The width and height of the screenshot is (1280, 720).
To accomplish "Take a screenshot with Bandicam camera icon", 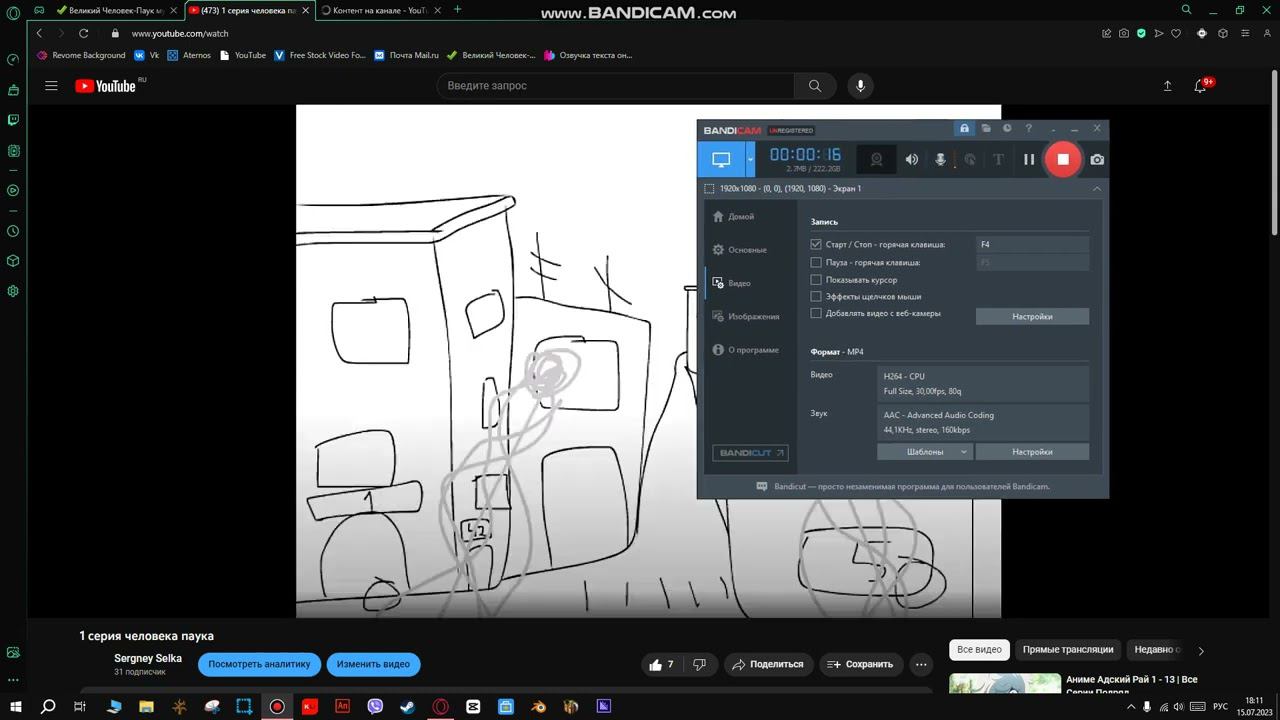I will pyautogui.click(x=1097, y=159).
